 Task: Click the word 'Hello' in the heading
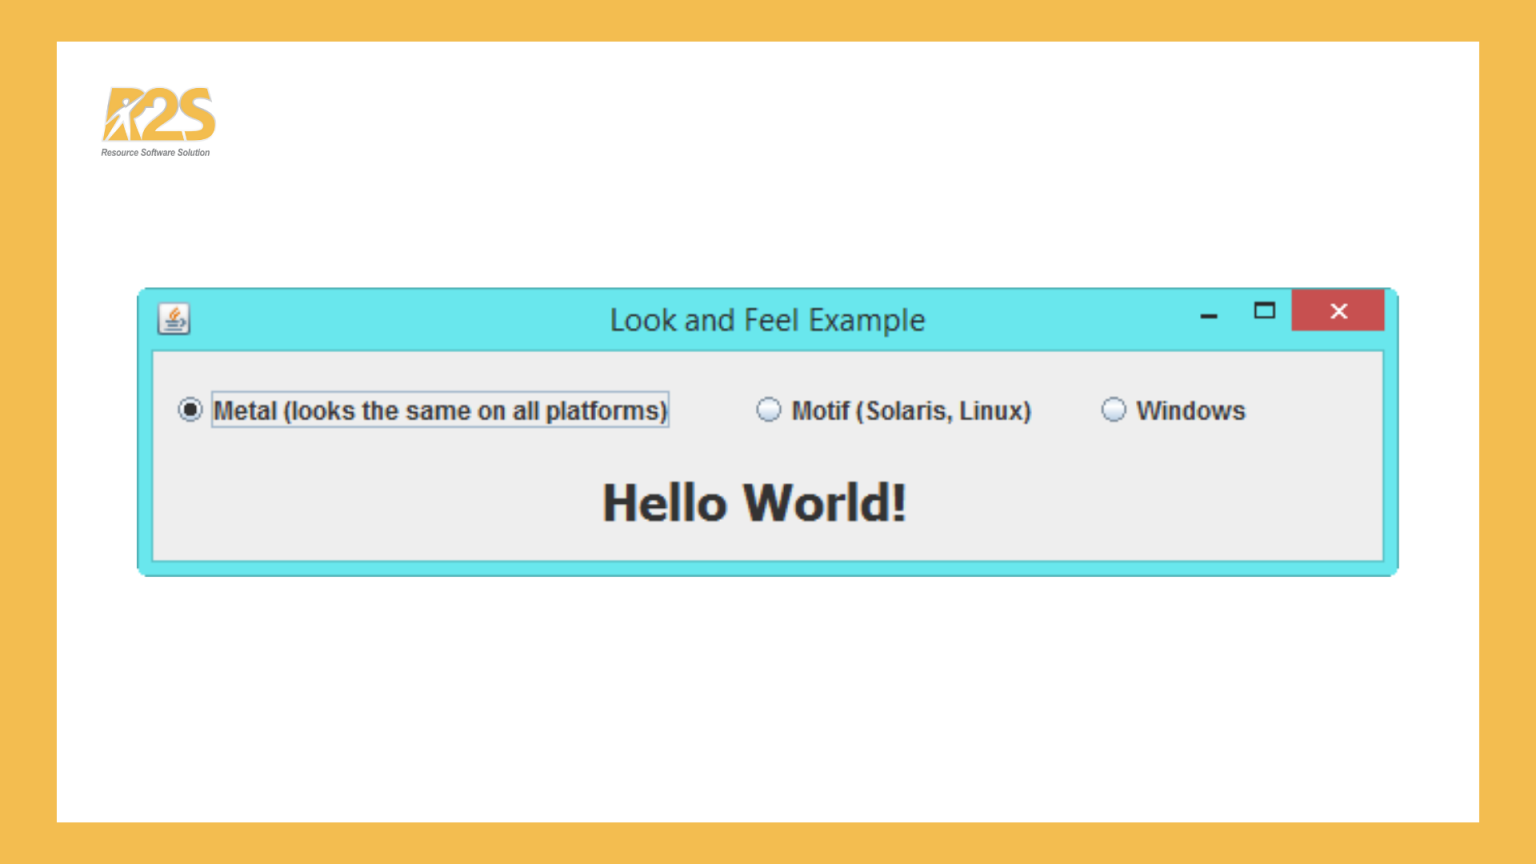tap(664, 502)
